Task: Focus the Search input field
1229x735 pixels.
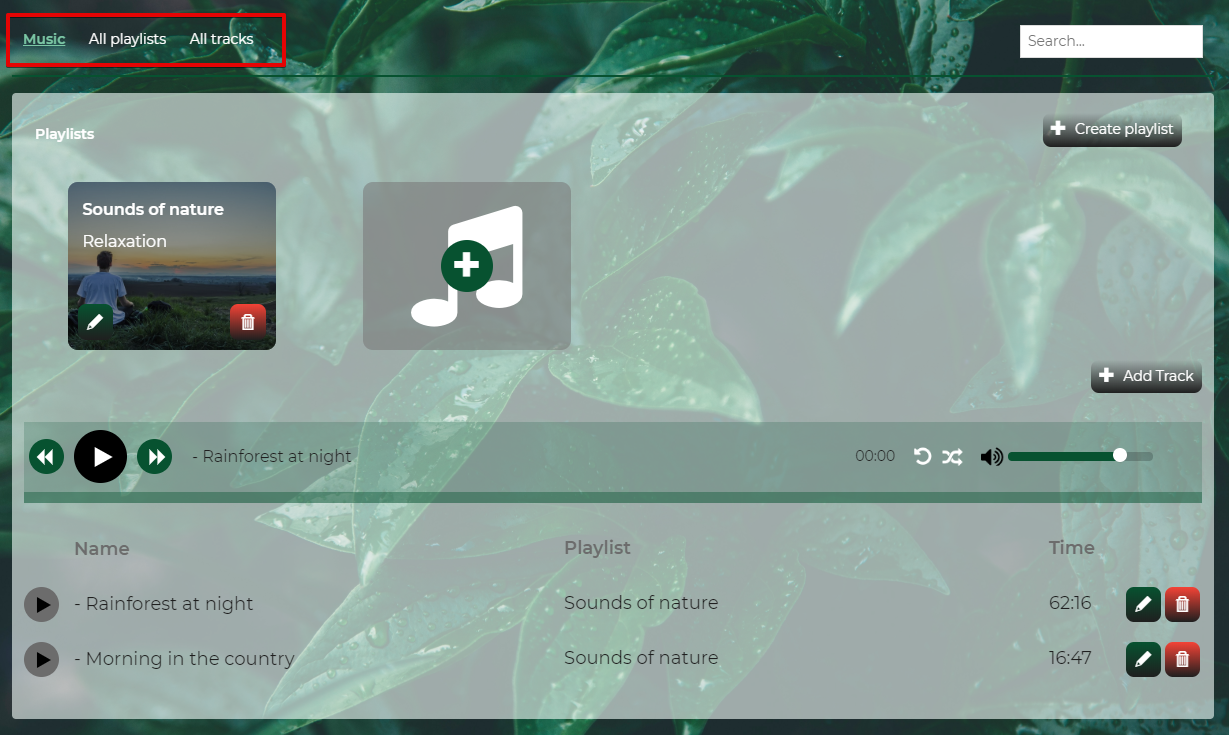Action: (x=1111, y=41)
